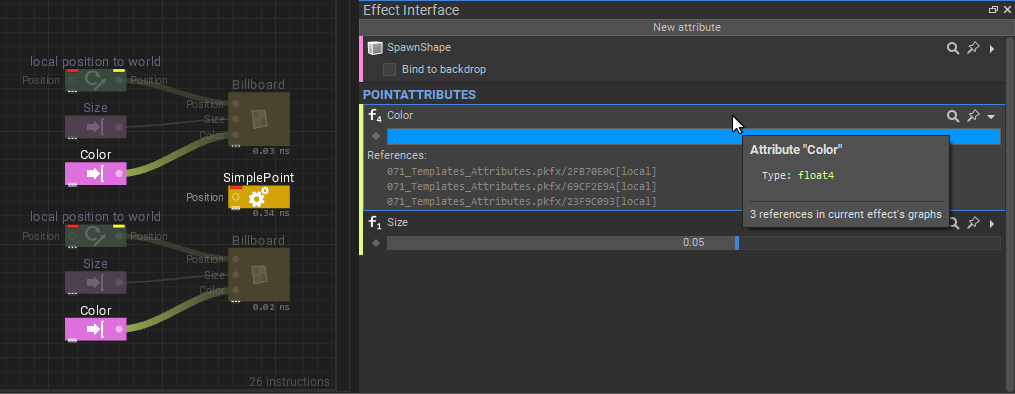Viewport: 1015px width, 394px height.
Task: Click the Size value slider showing 0.05
Action: (693, 243)
